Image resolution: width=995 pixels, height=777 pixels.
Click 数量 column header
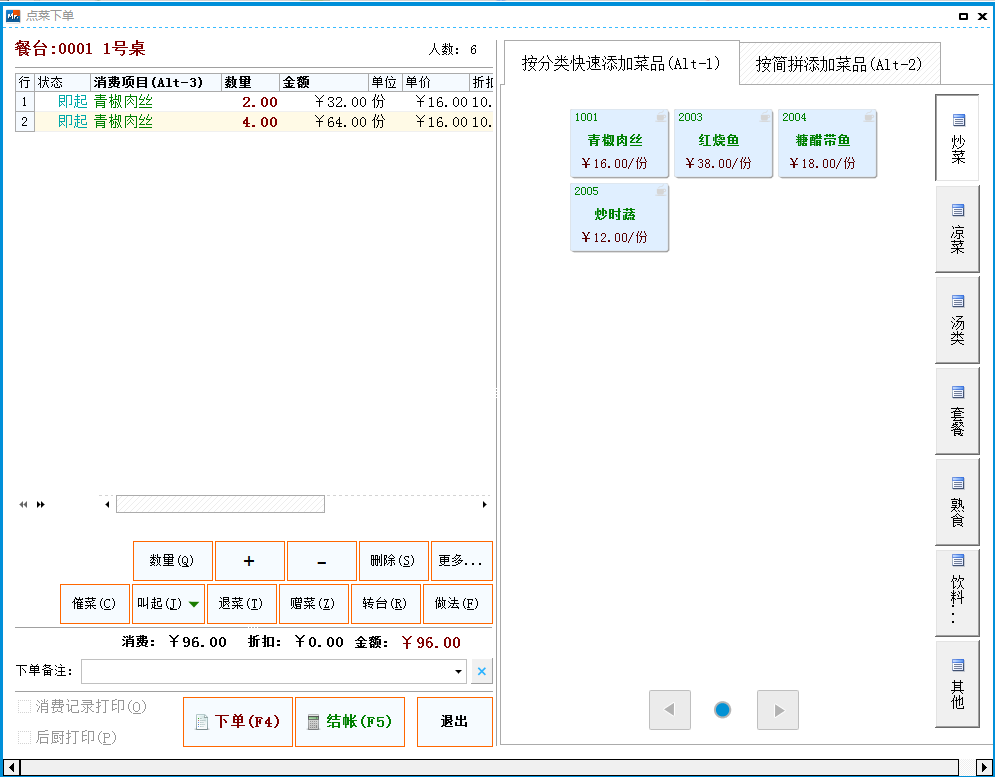pos(250,83)
